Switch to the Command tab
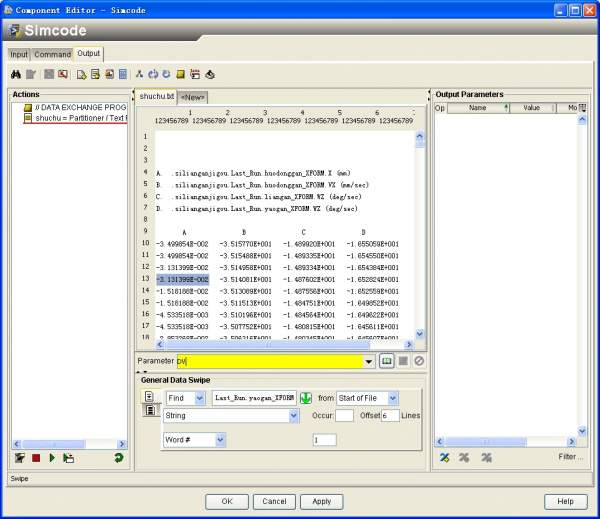The height and width of the screenshot is (519, 600). (52, 54)
